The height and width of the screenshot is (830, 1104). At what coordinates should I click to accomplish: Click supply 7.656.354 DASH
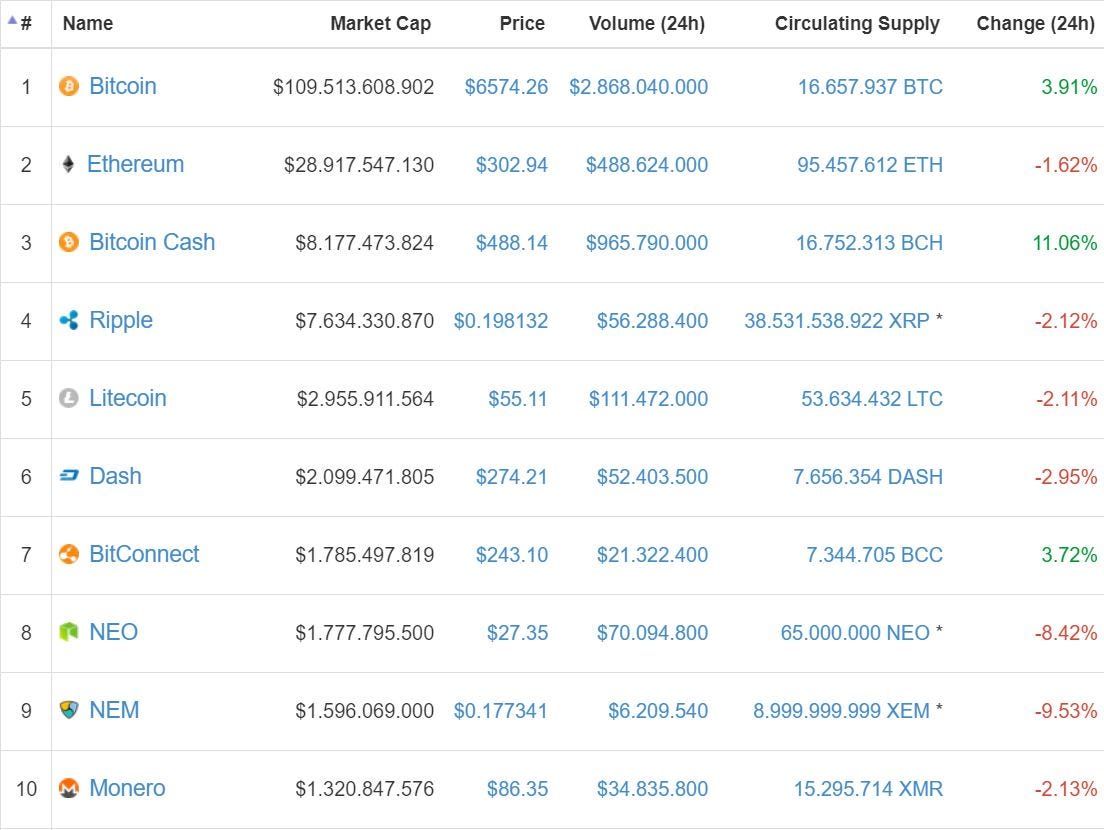click(x=868, y=477)
